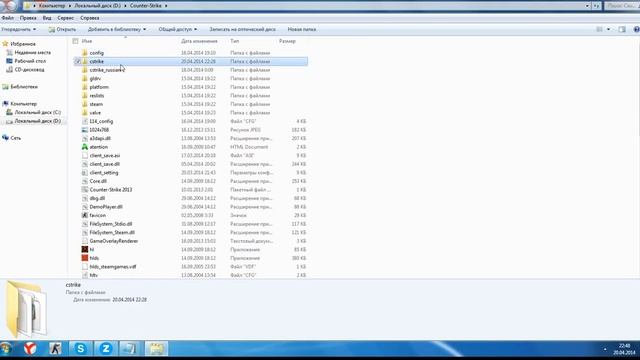Click the atention HTML document icon
Viewport: 640px width, 360px height.
point(84,147)
